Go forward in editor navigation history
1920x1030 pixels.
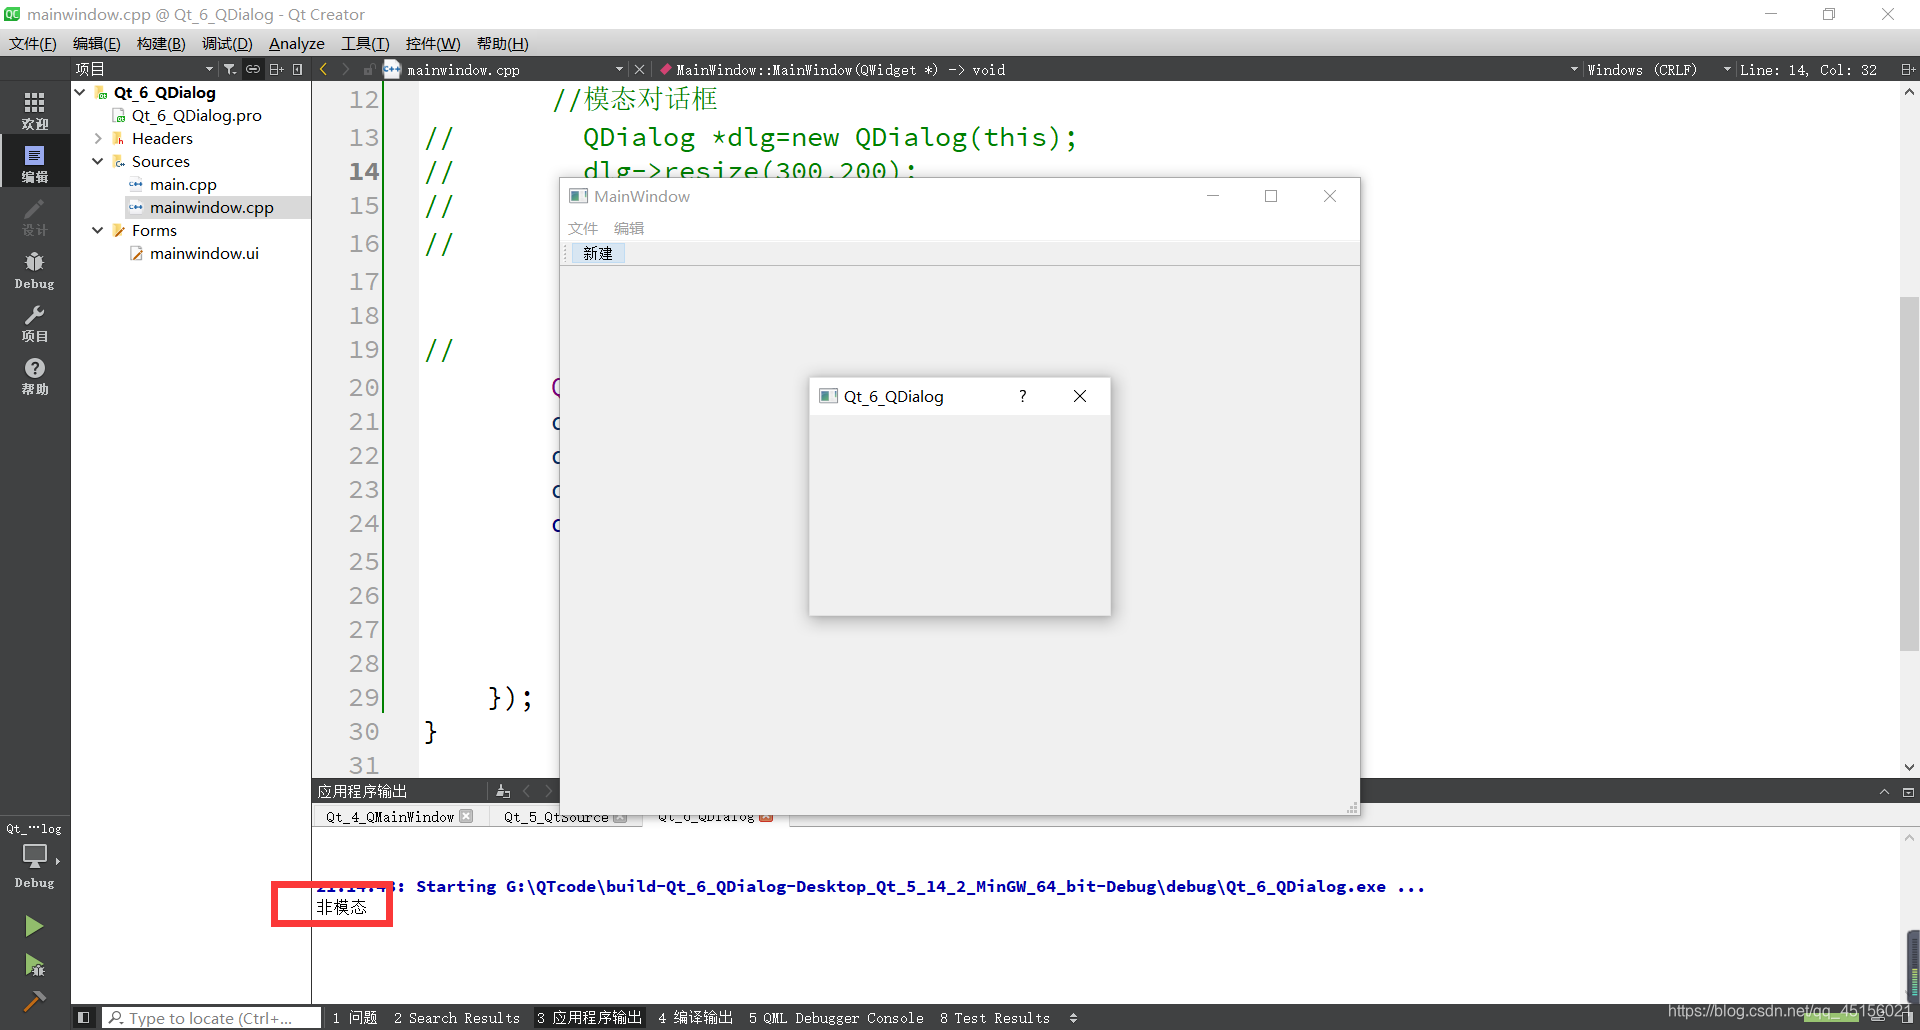(x=346, y=69)
